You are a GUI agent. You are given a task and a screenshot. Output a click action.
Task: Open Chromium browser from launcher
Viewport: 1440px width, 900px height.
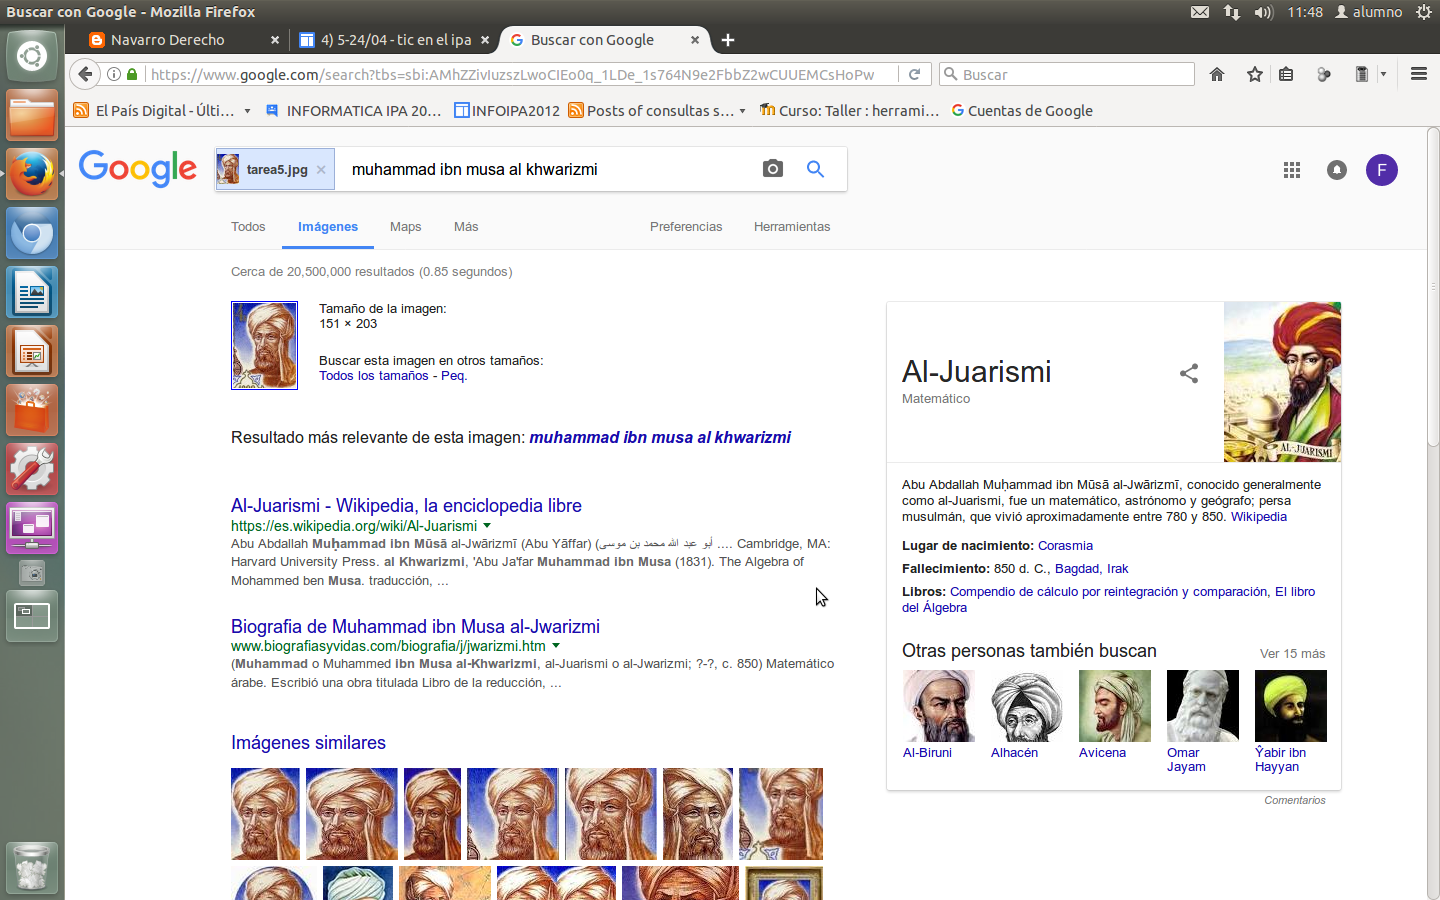click(32, 234)
